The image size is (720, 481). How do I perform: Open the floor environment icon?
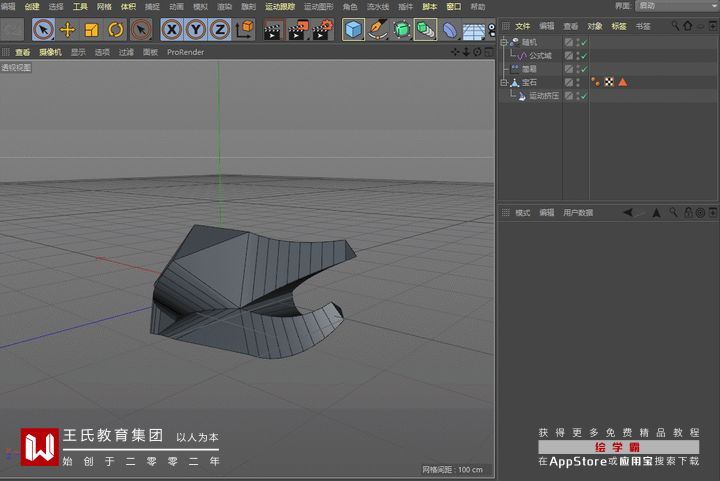pyautogui.click(x=473, y=30)
